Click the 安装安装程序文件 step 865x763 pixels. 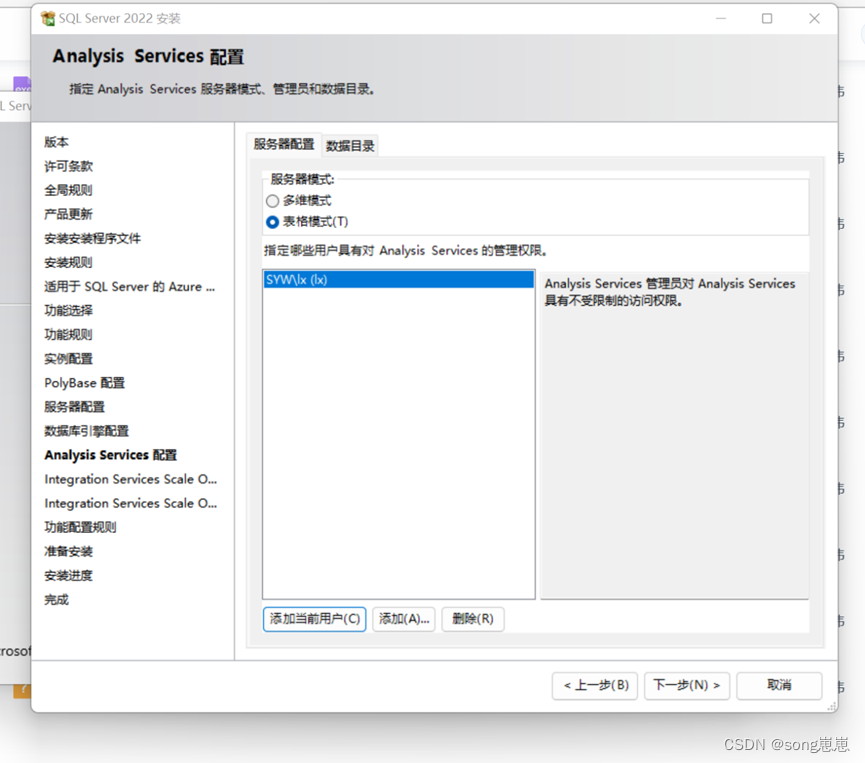pos(93,238)
